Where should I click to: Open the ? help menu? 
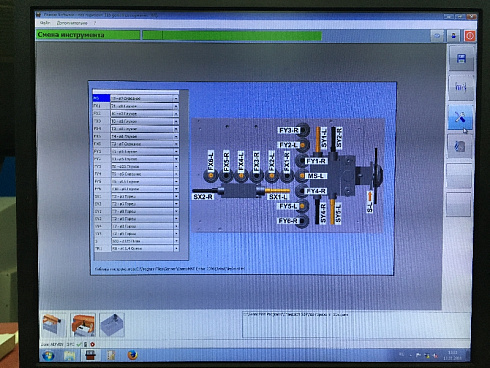[x=95, y=23]
